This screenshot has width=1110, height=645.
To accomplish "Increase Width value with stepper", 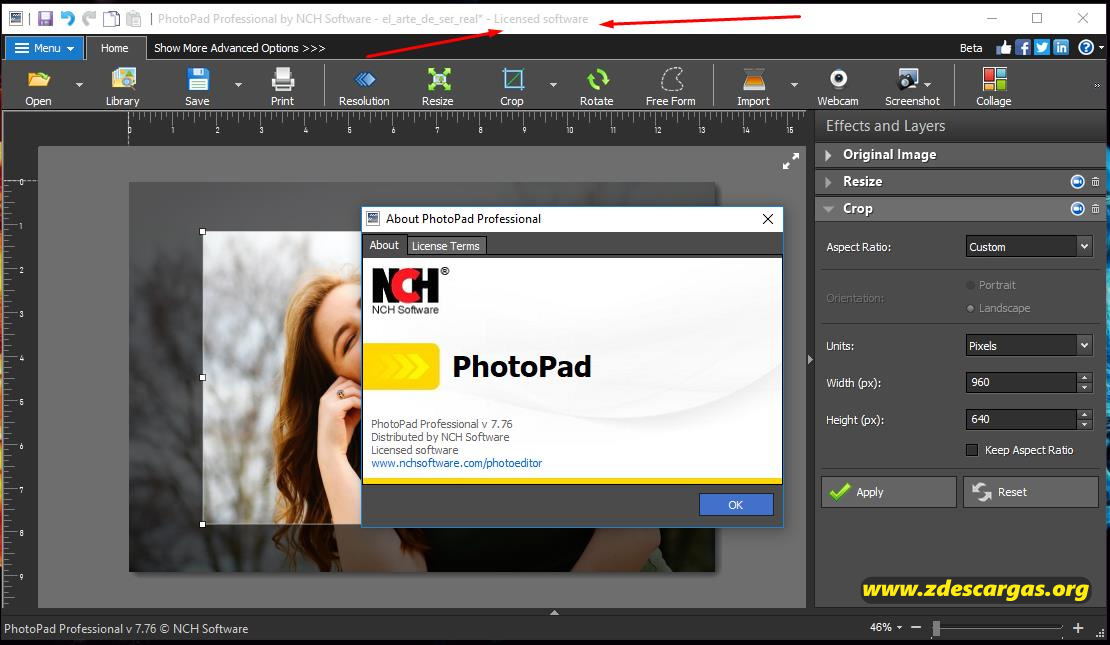I will tap(1085, 377).
